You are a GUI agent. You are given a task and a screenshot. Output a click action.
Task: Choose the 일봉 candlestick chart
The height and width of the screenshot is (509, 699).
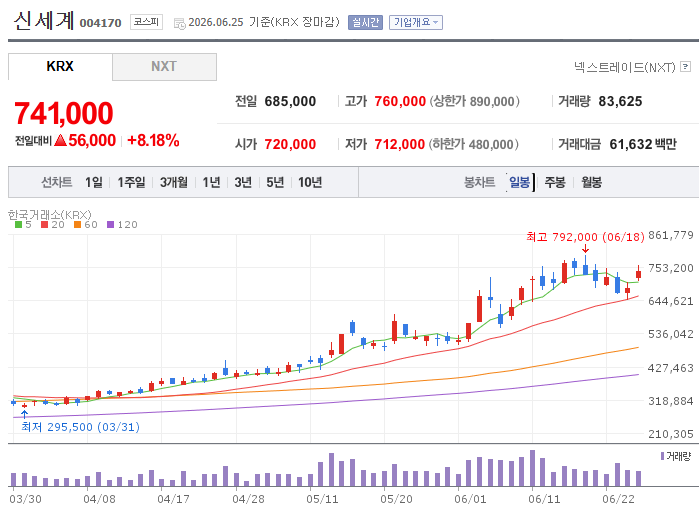tap(519, 182)
